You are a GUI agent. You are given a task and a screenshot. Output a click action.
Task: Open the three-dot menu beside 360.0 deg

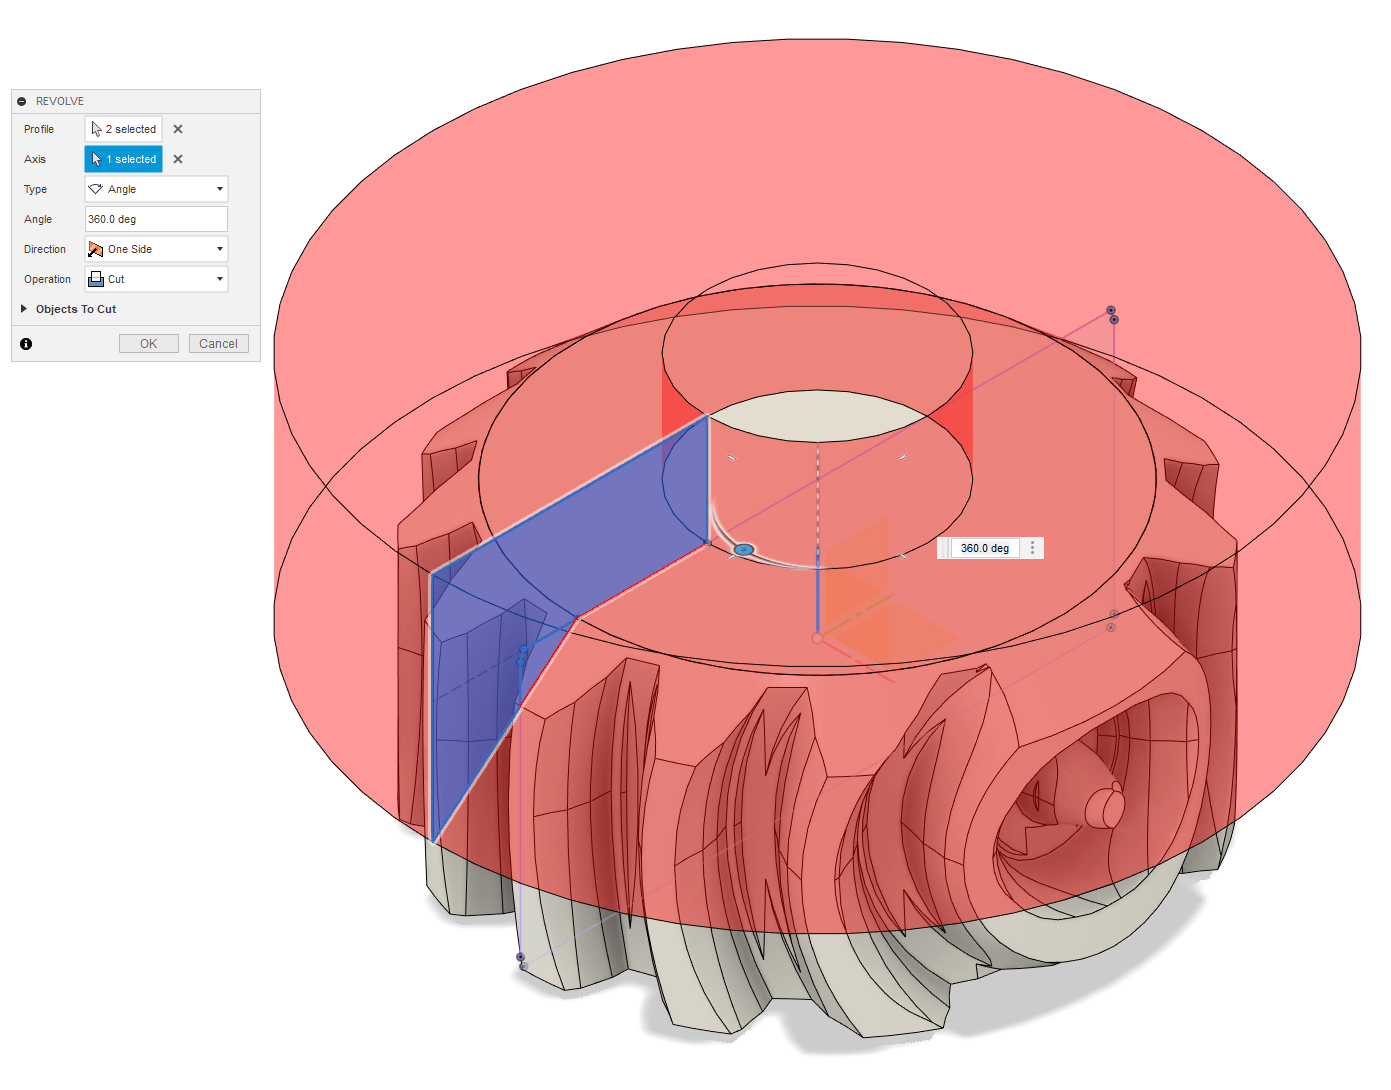coord(1032,547)
